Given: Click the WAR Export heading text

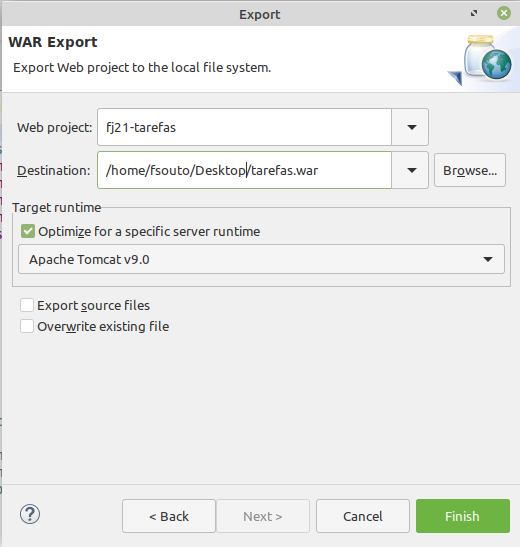Looking at the screenshot, I should 53,42.
